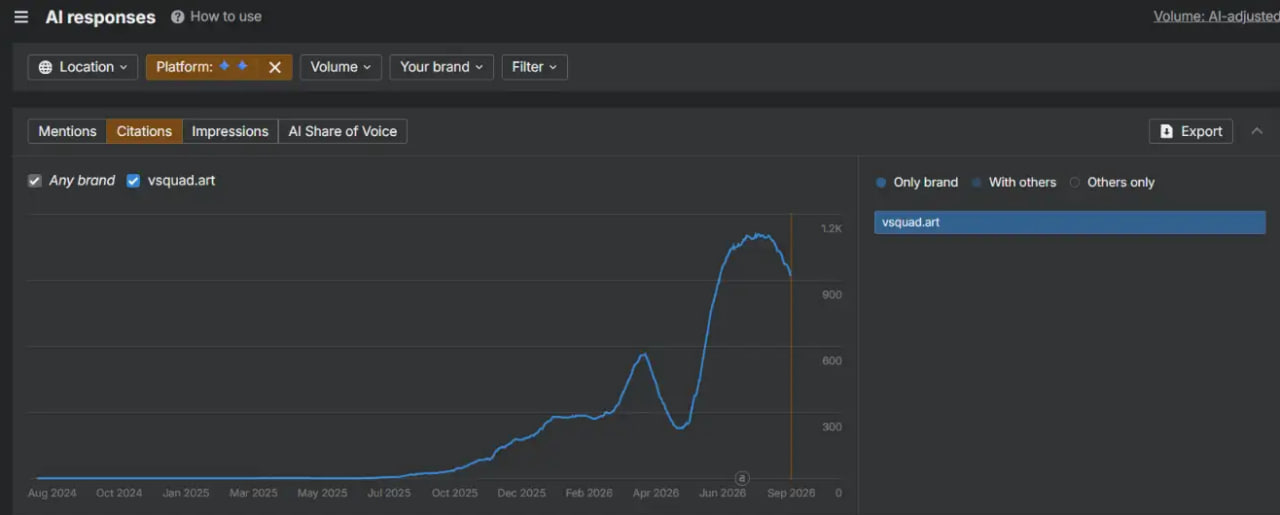Click the Aug 2024 axis label
This screenshot has height=515, width=1280.
52,493
